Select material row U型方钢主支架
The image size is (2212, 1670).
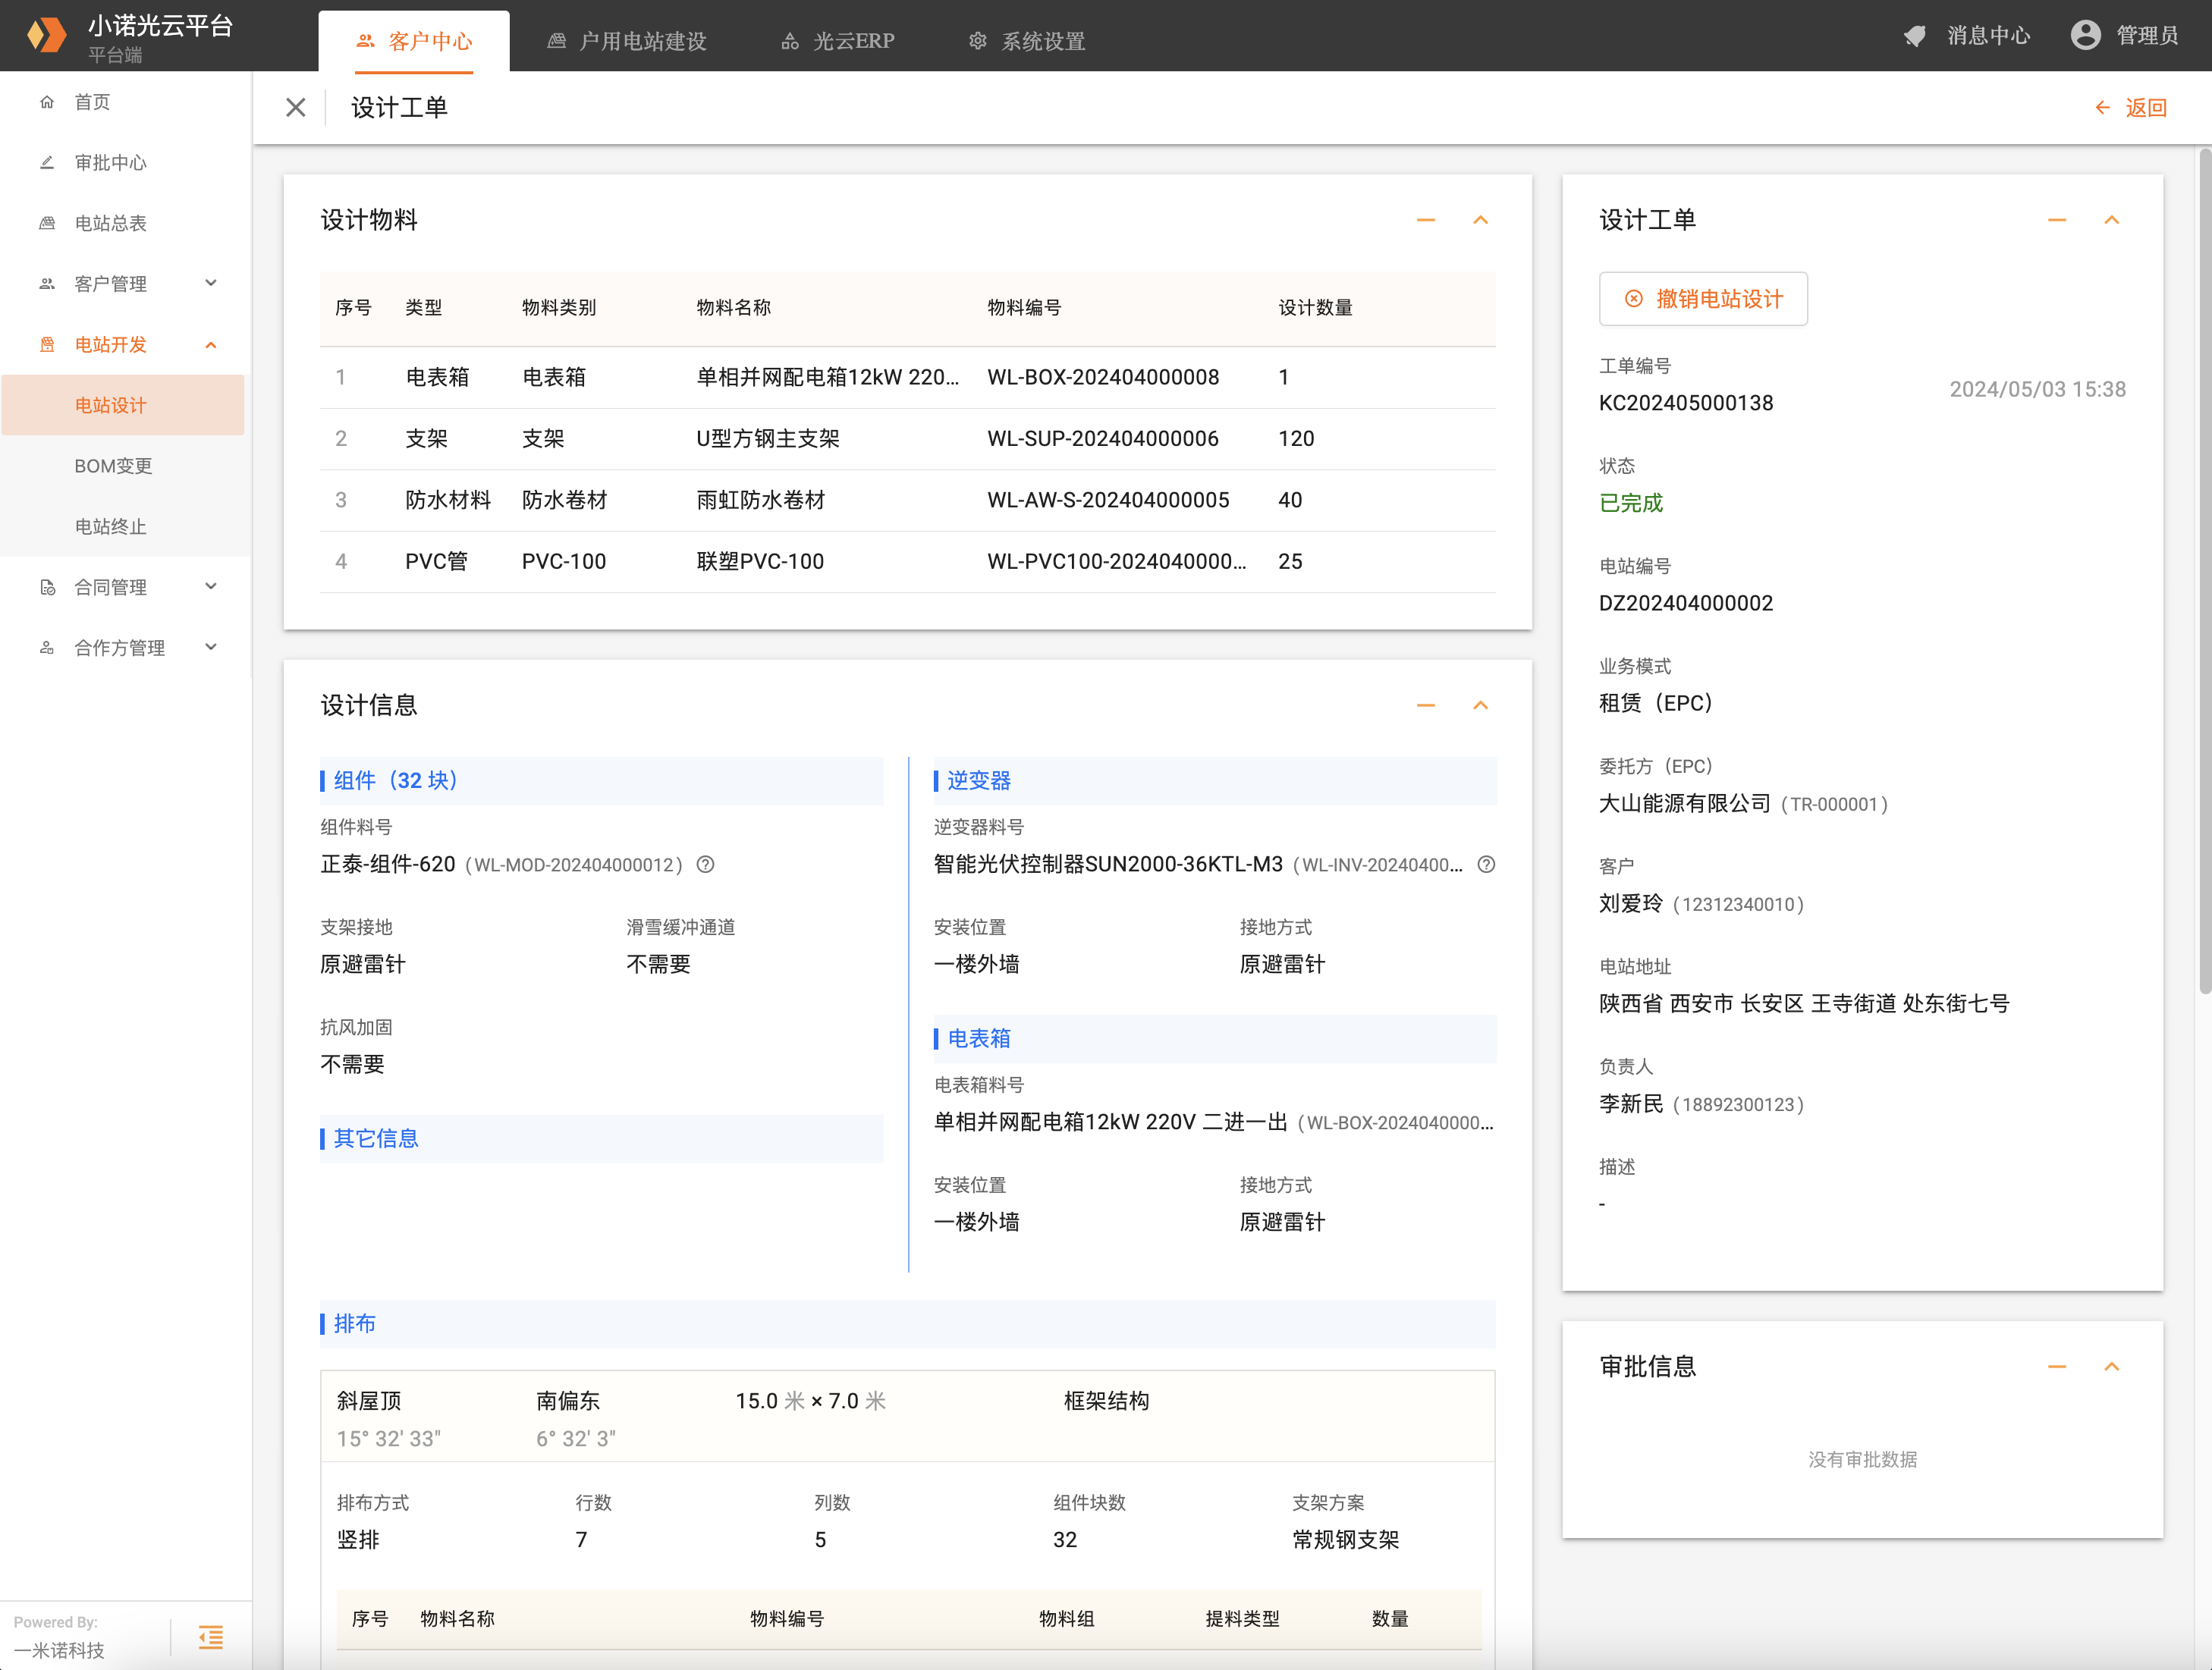(x=908, y=439)
